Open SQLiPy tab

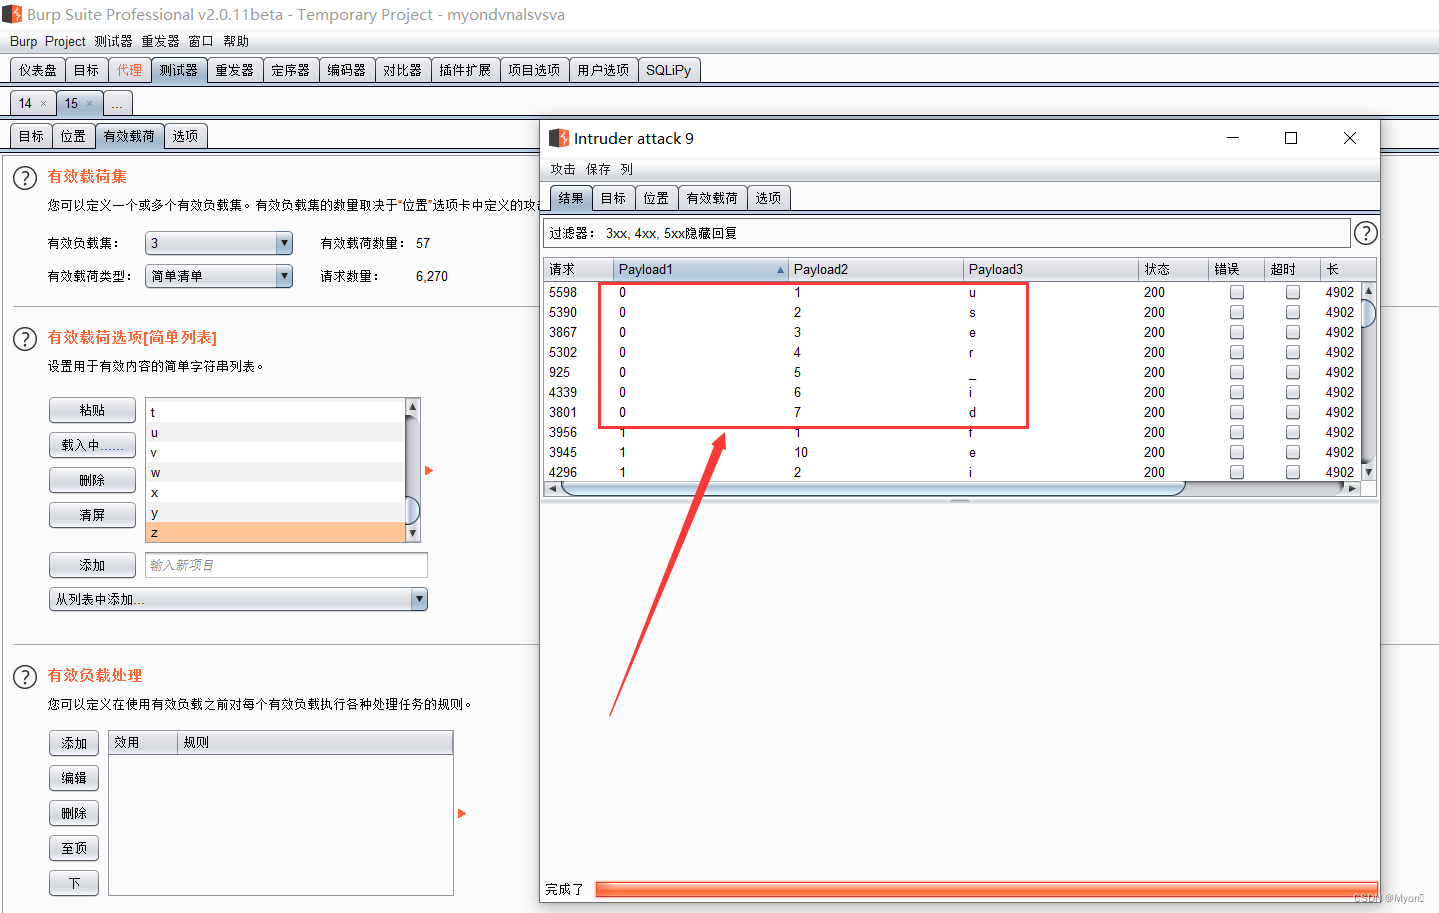[668, 70]
